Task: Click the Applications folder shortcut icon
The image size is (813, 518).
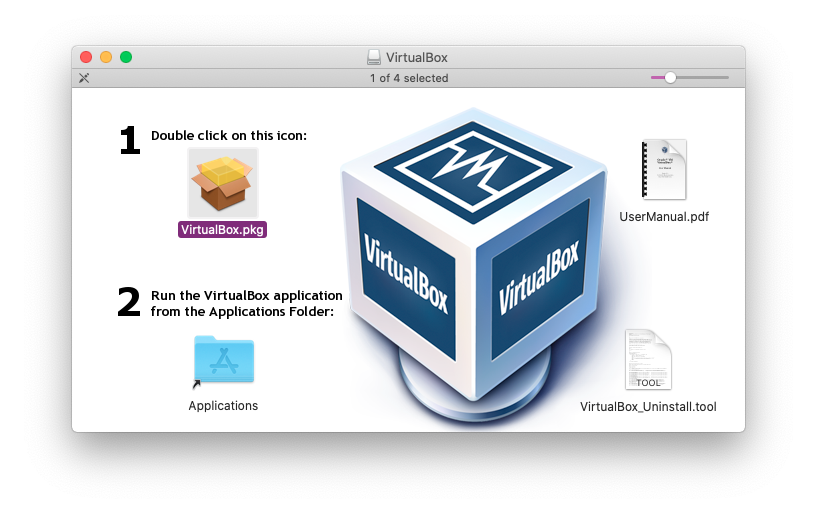Action: tap(223, 362)
